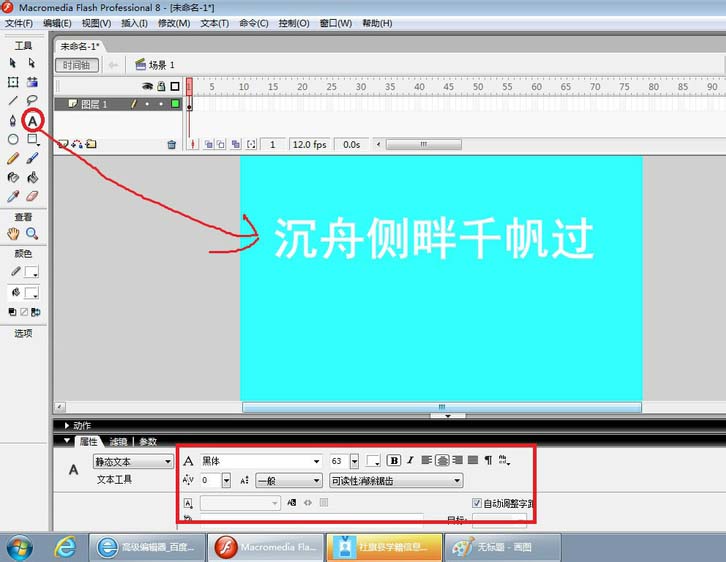This screenshot has width=726, height=562.
Task: Open the 可读性消除锯齿 anti-alias dropdown
Action: point(396,481)
